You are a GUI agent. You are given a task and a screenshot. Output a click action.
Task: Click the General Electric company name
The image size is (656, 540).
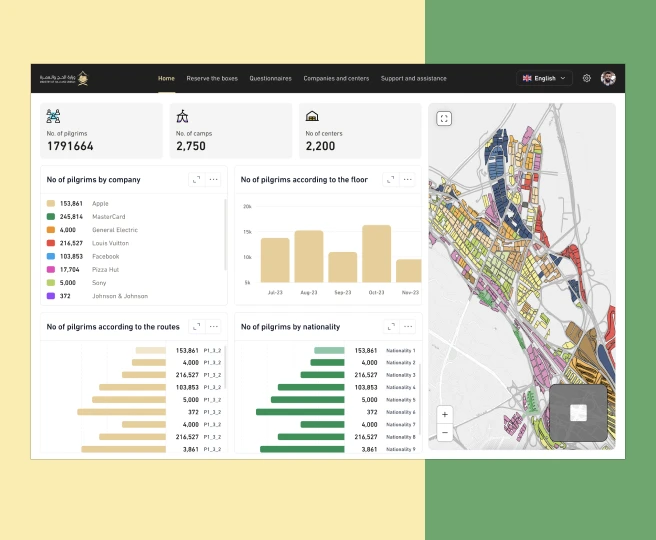point(115,230)
